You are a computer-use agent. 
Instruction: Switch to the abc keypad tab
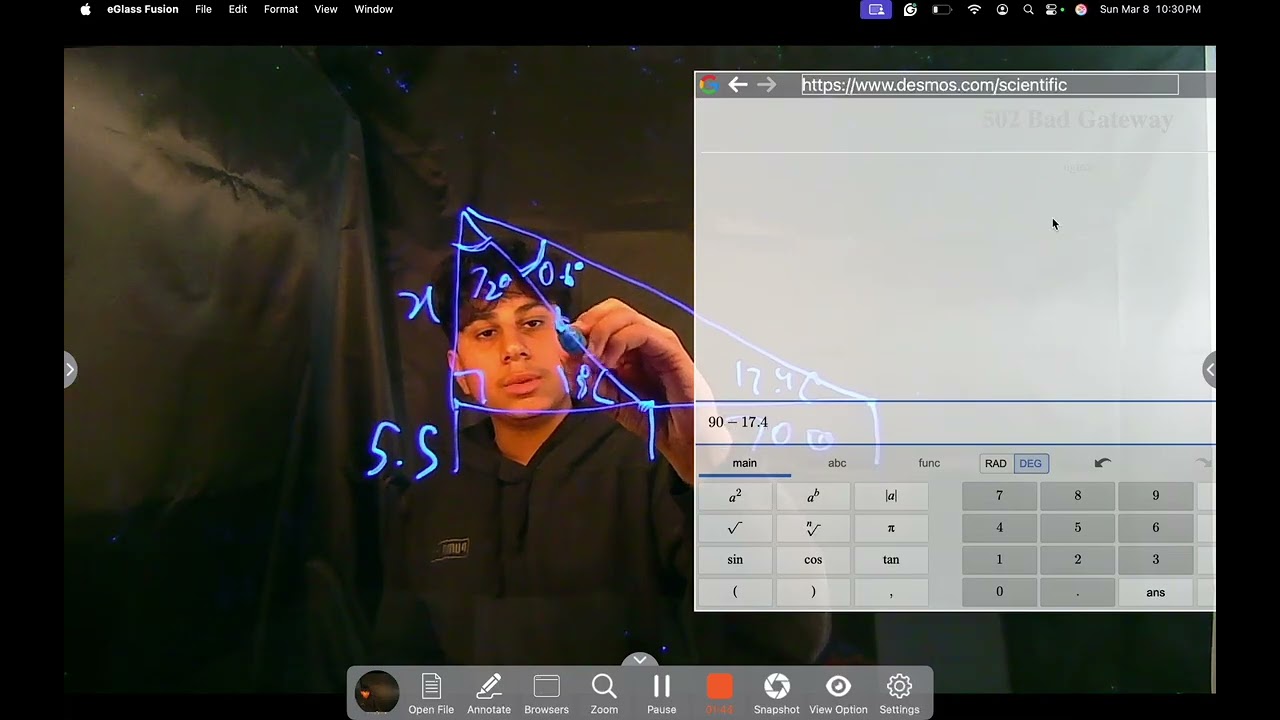[837, 463]
